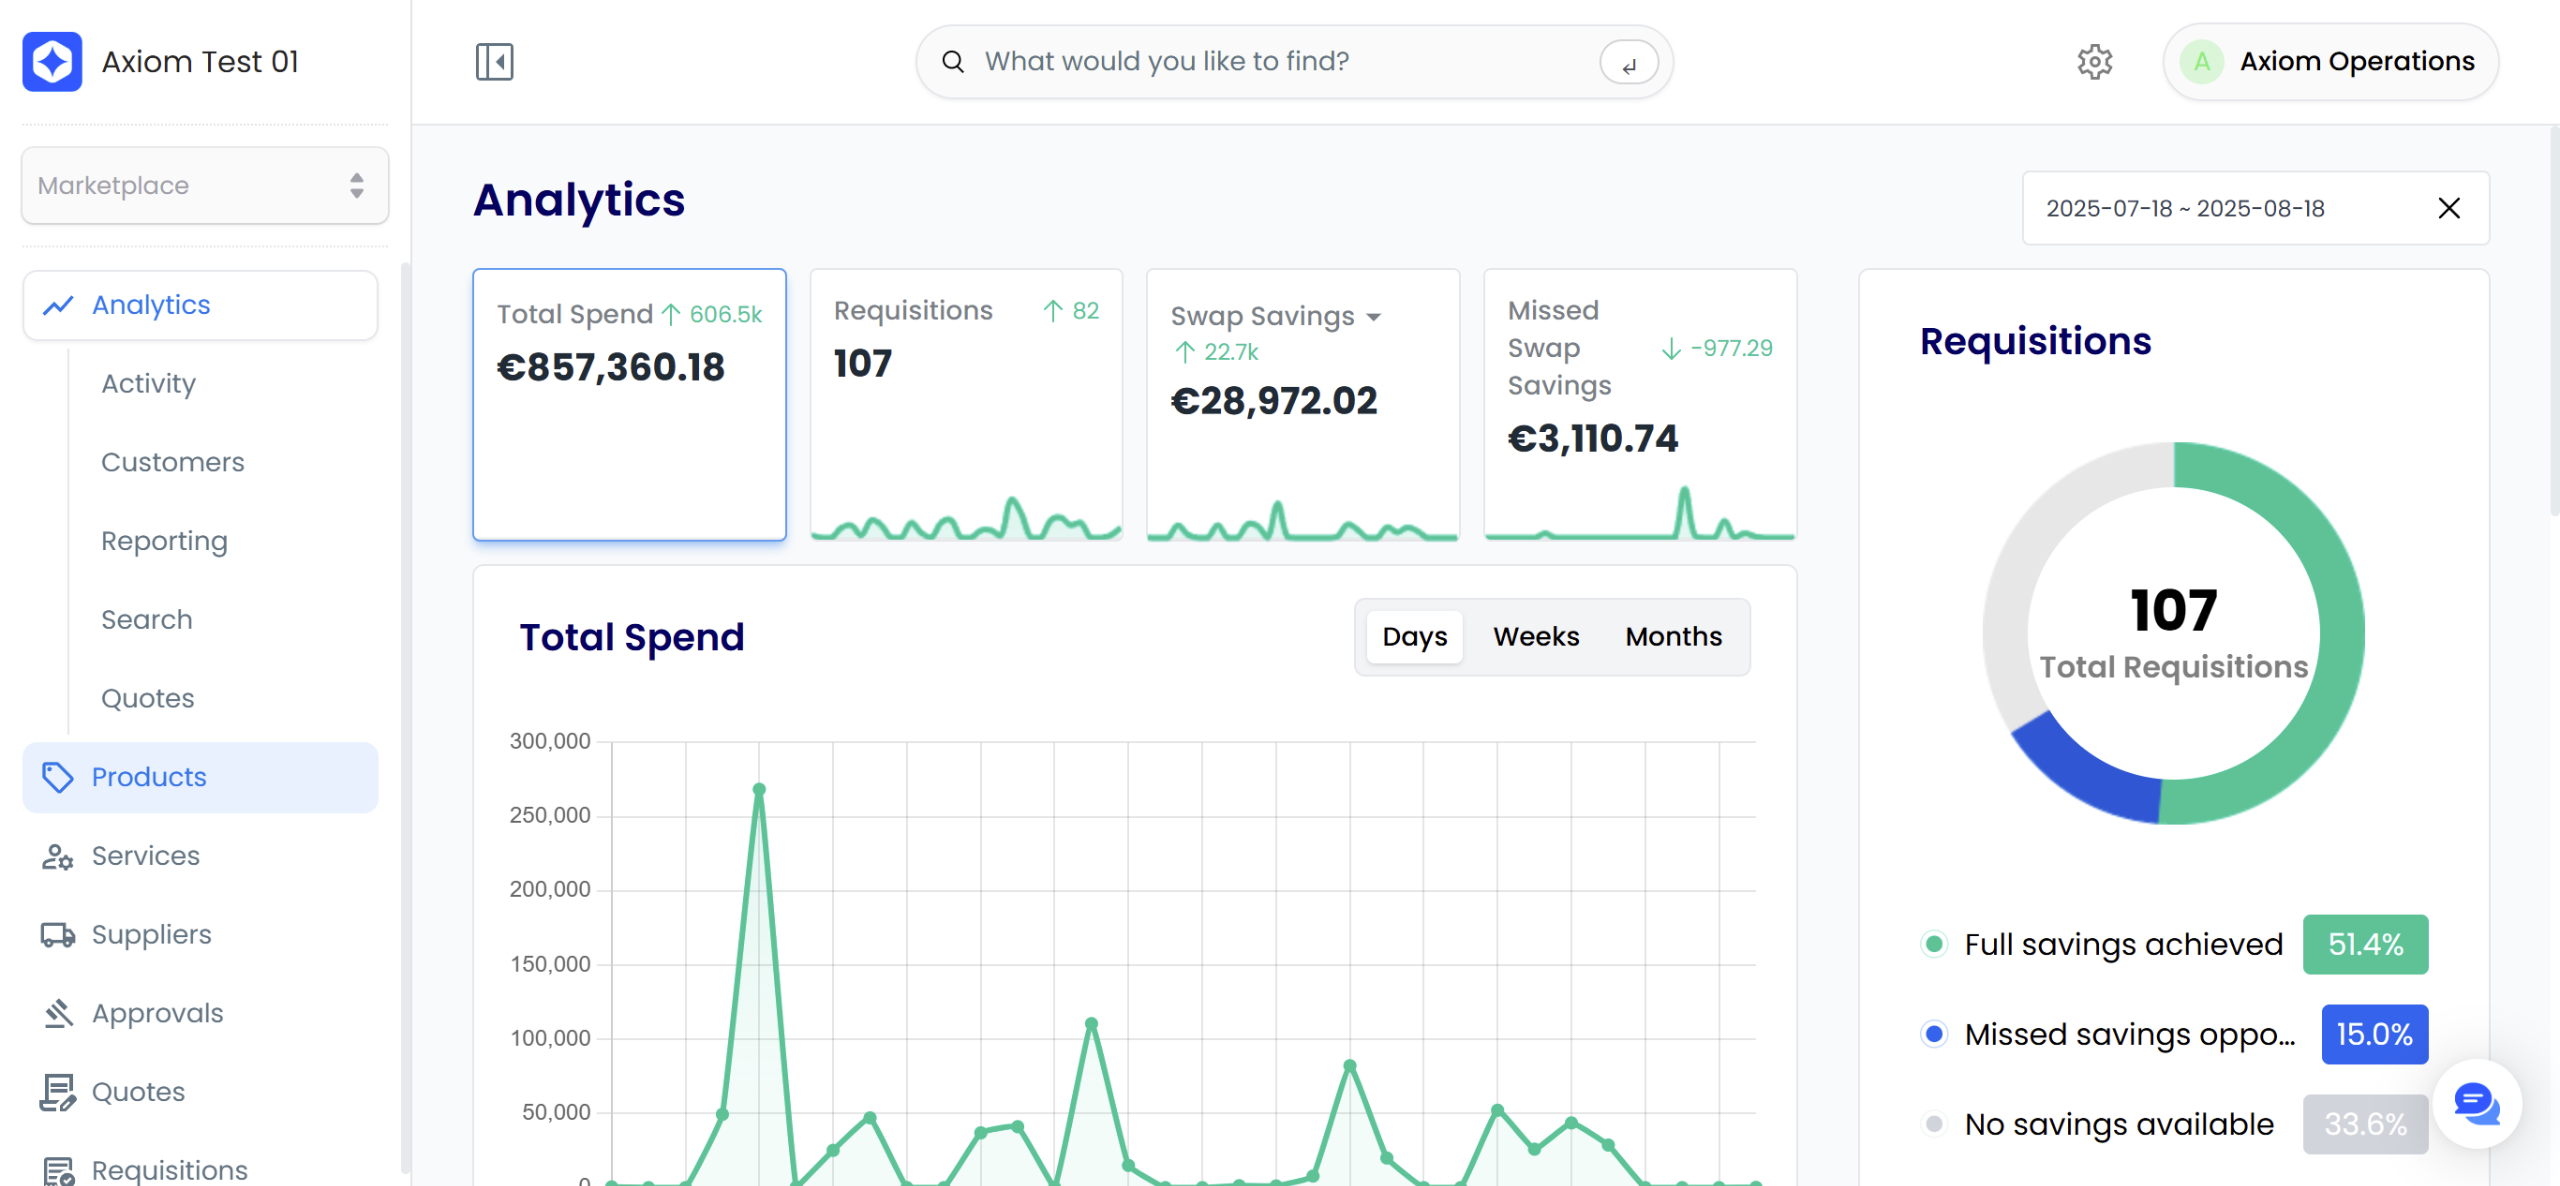Expand the Swap Savings dropdown arrow
2560x1186 pixels.
(x=1374, y=317)
